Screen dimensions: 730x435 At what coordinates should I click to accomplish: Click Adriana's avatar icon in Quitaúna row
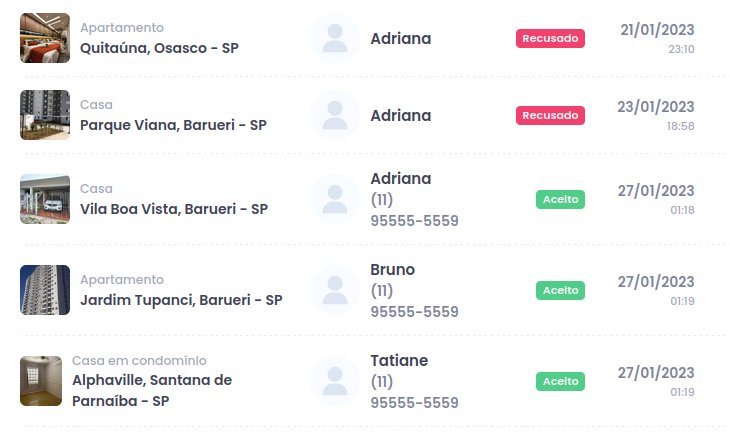click(335, 39)
